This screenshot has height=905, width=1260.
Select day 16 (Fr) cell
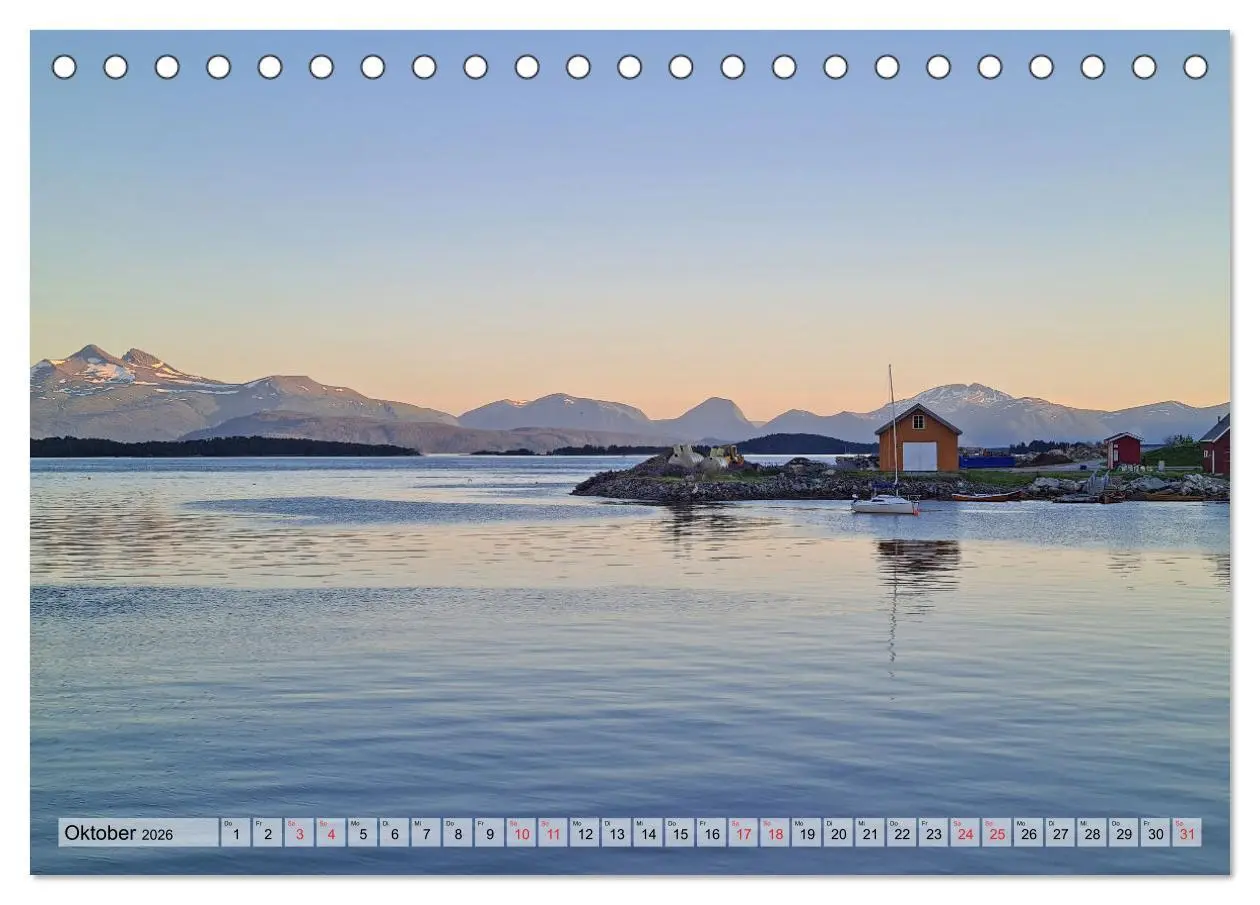[712, 833]
